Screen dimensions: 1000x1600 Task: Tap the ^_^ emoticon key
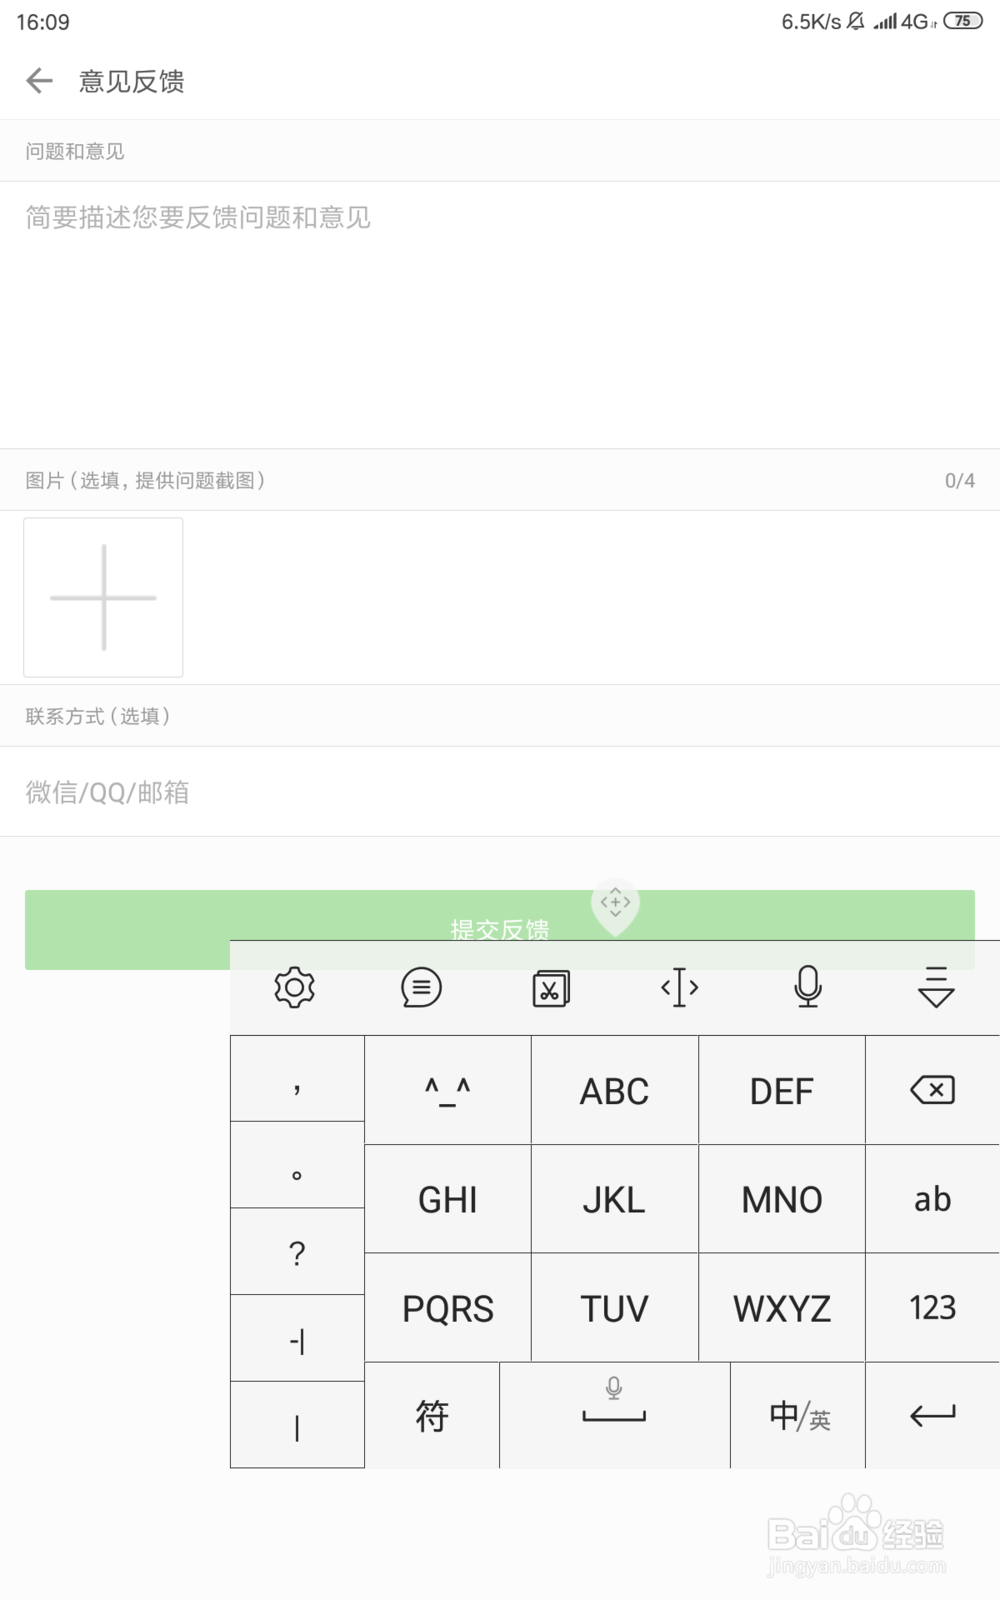[x=448, y=1090]
